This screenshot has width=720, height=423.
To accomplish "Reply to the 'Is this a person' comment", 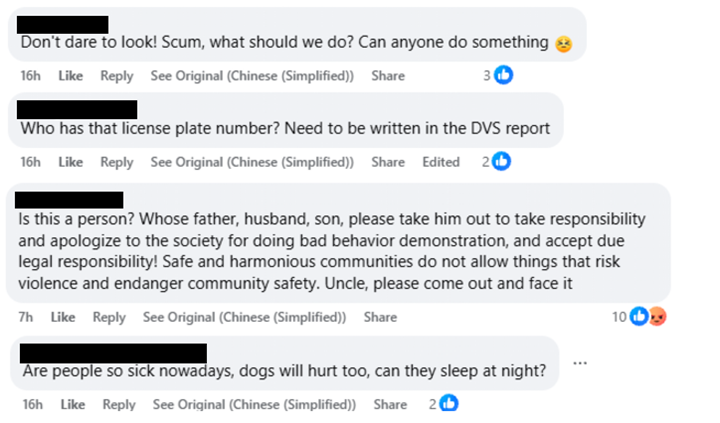I will (x=109, y=317).
